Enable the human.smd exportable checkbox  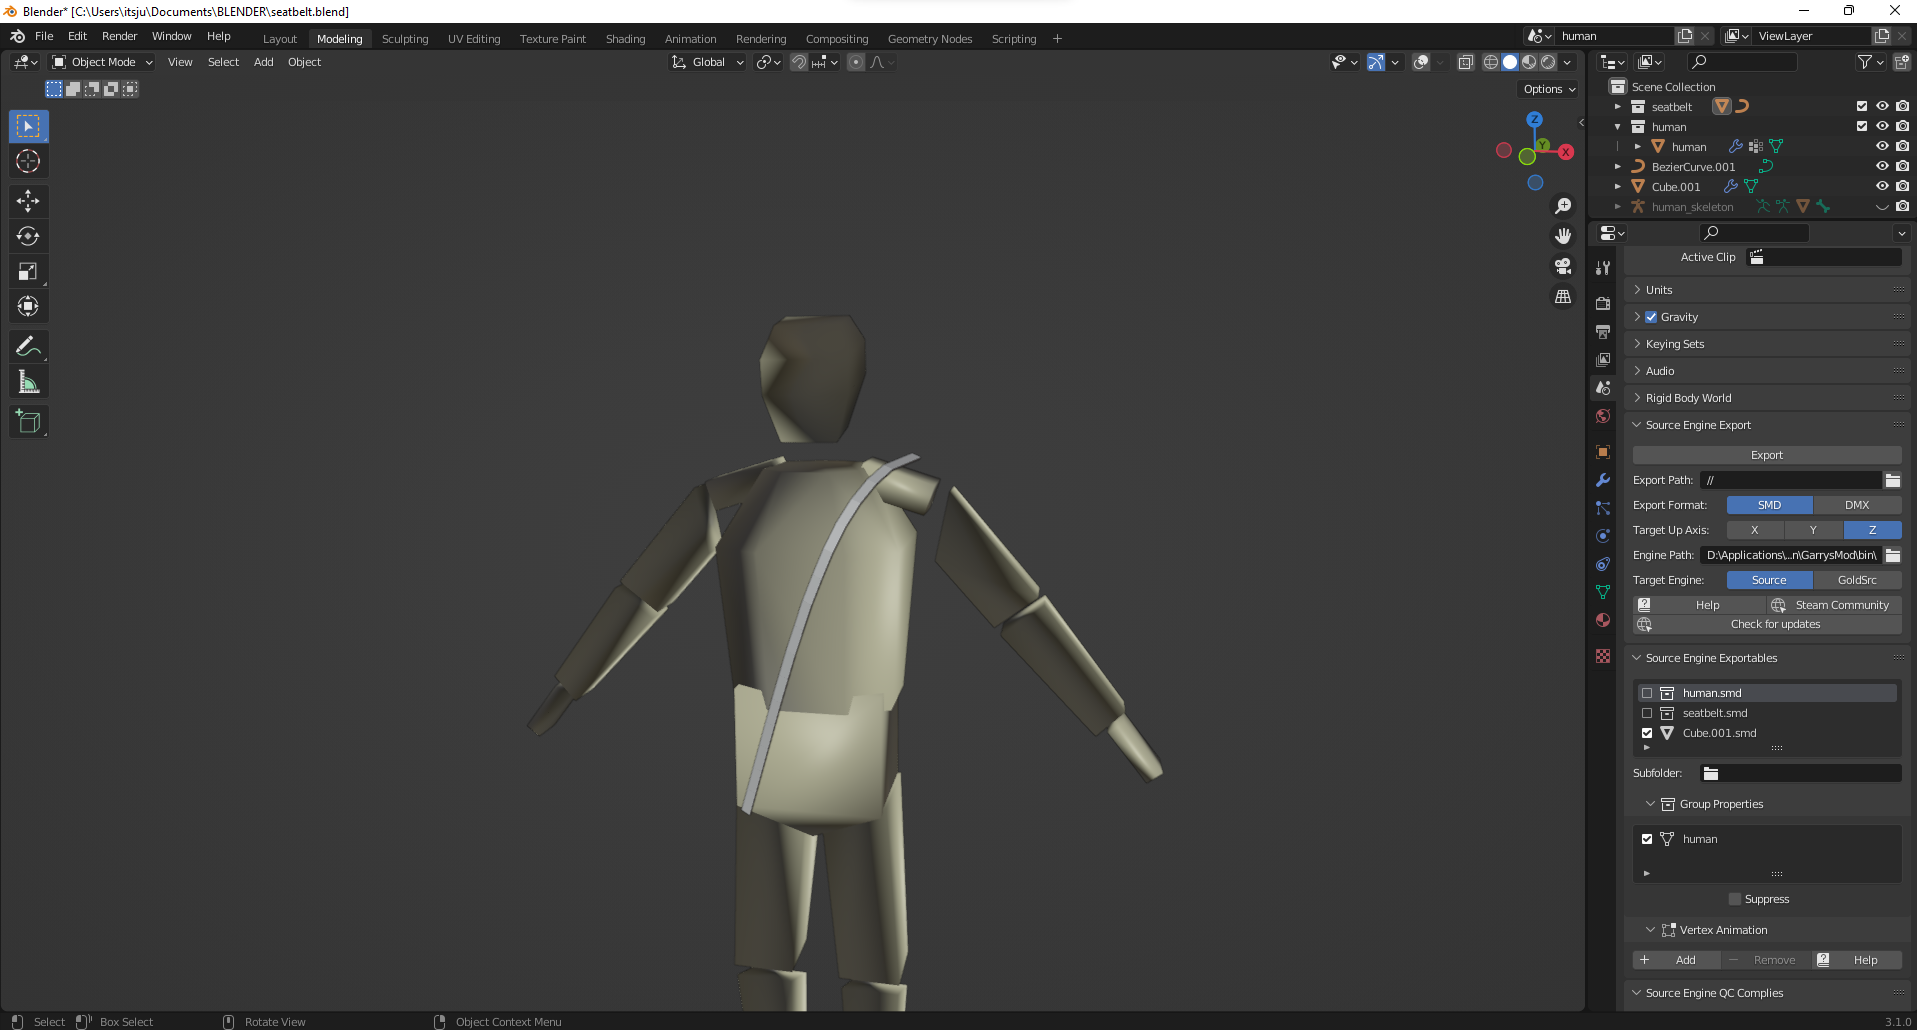click(1647, 693)
